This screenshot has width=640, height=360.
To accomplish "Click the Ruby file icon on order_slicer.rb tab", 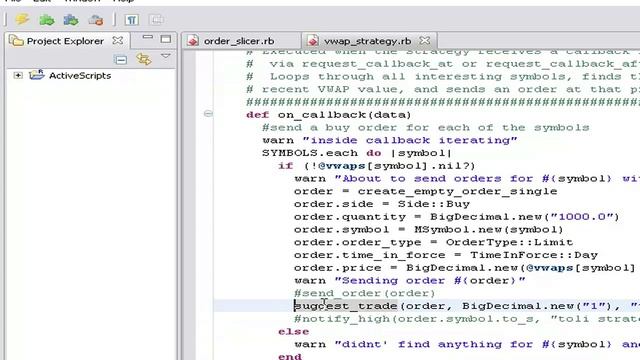I will click(x=193, y=40).
